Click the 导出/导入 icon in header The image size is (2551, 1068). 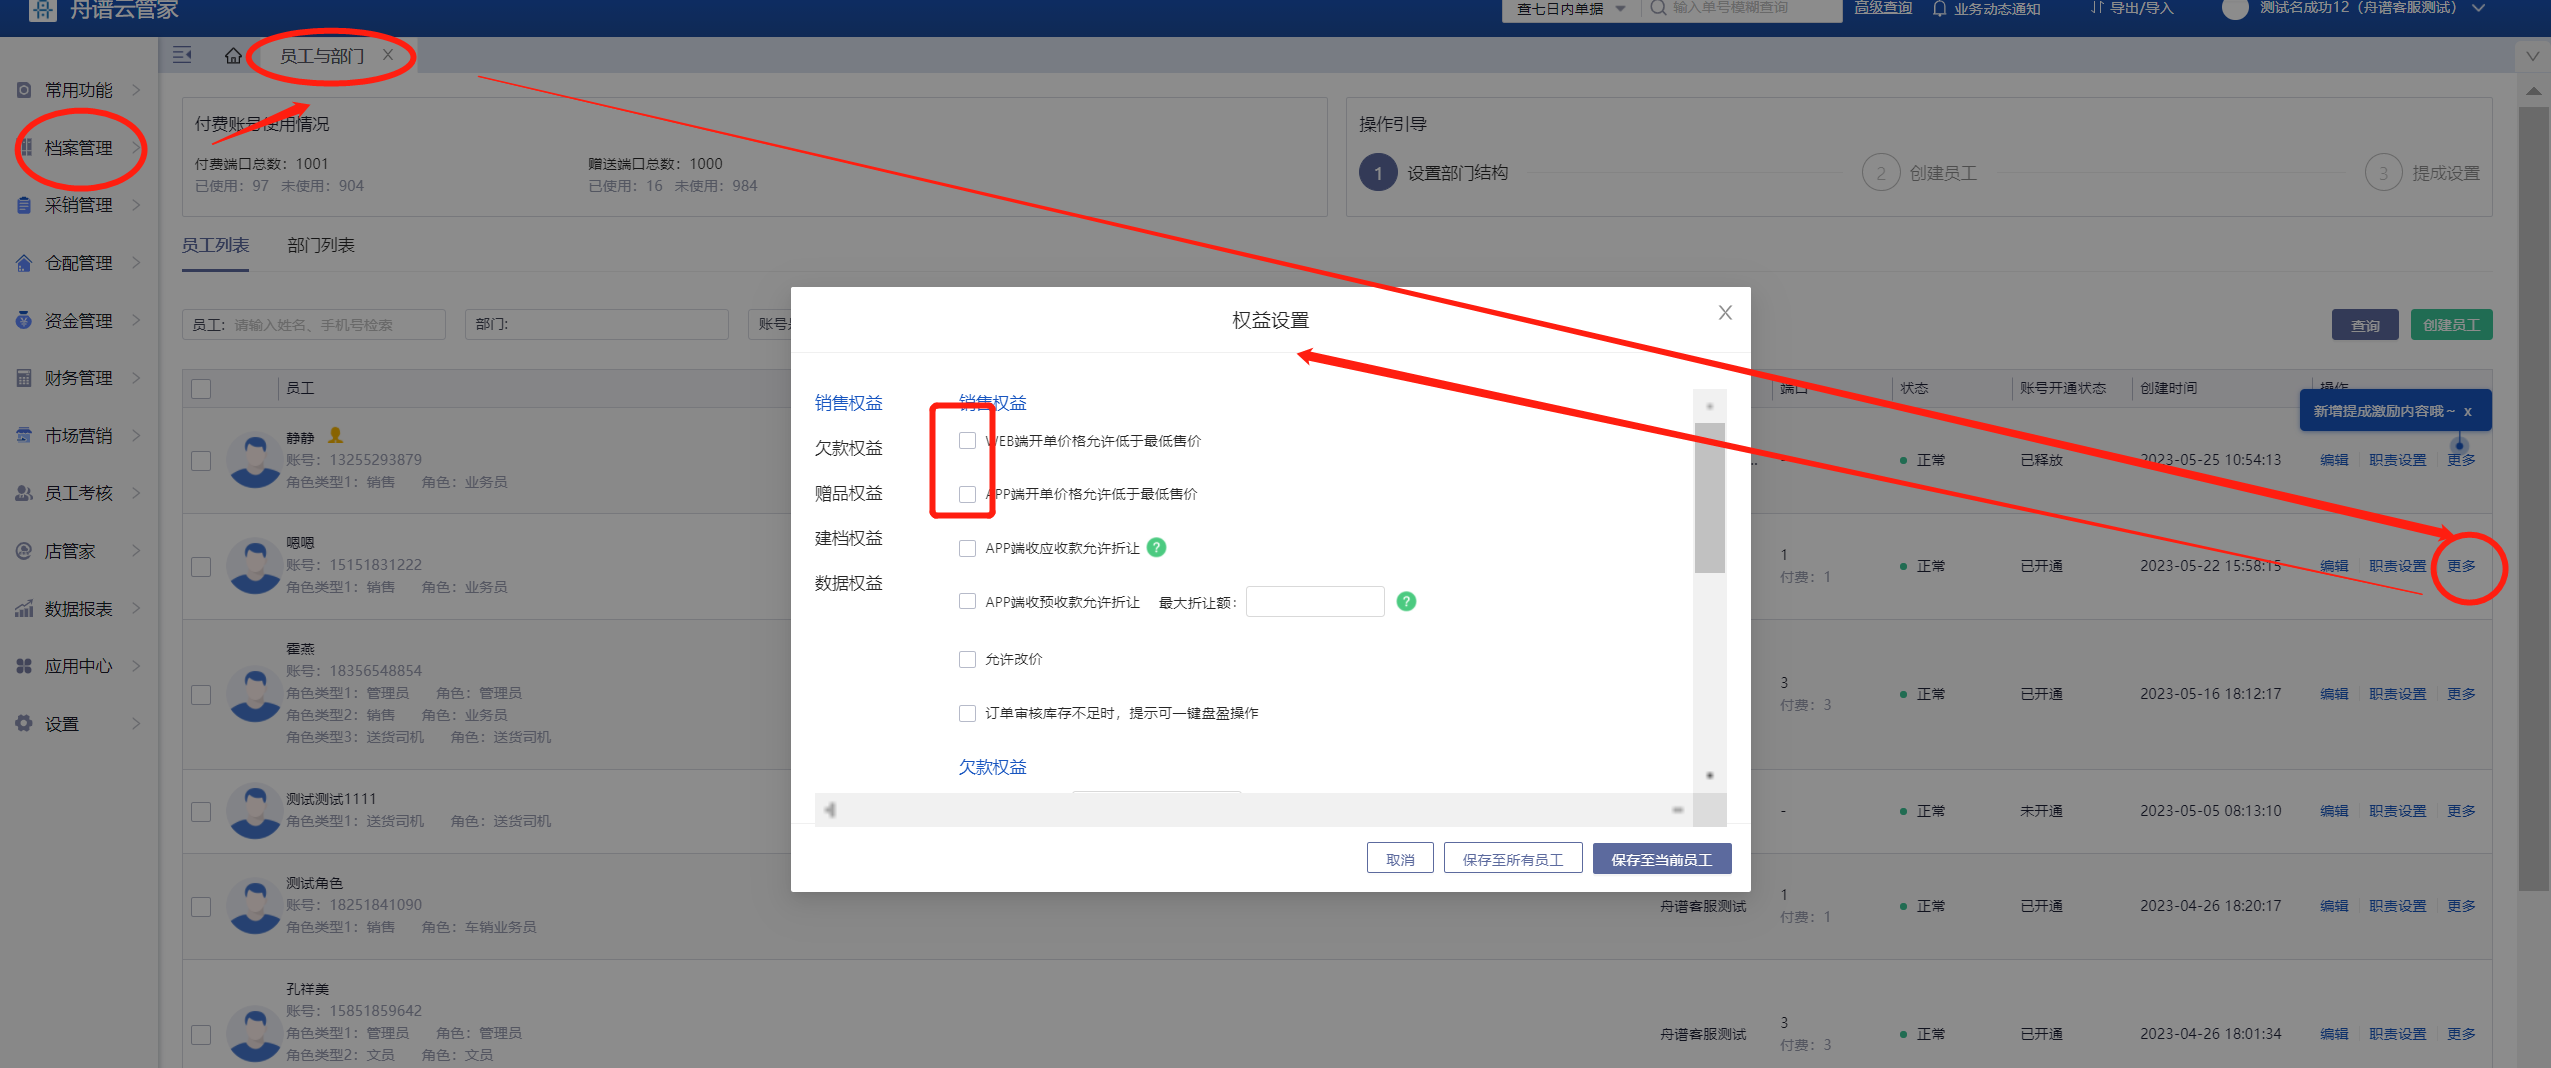pos(2097,8)
